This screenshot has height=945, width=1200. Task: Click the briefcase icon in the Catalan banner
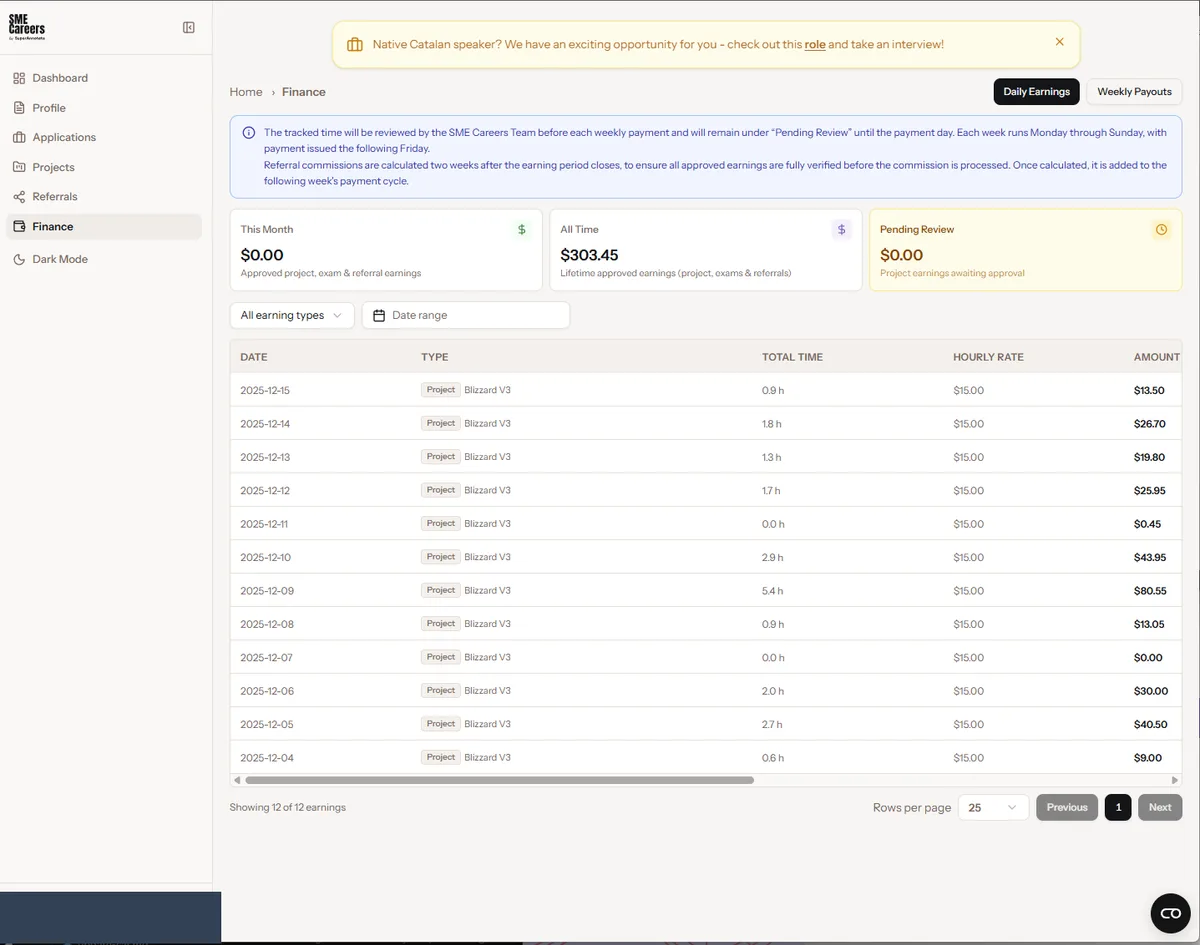pos(354,45)
